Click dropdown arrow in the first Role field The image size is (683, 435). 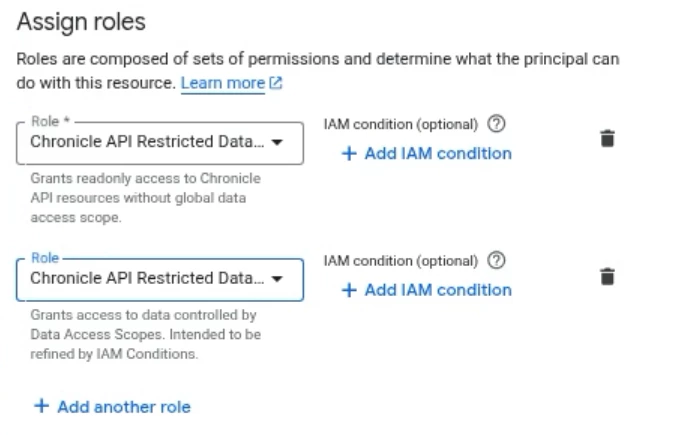pyautogui.click(x=278, y=142)
